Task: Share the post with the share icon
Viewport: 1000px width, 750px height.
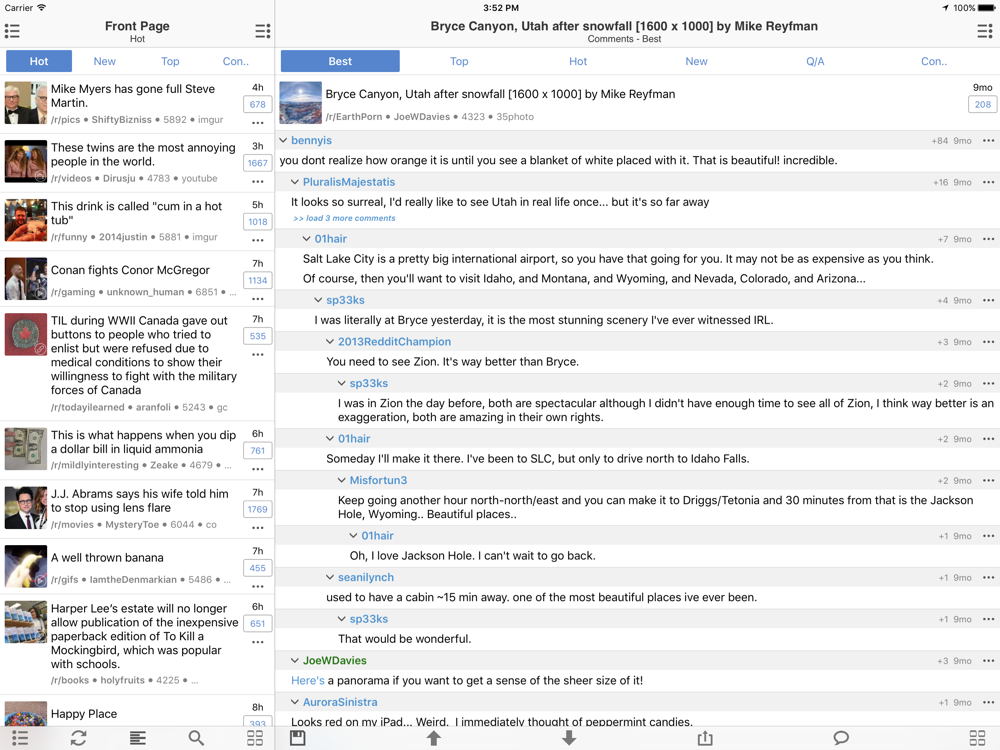Action: (705, 738)
